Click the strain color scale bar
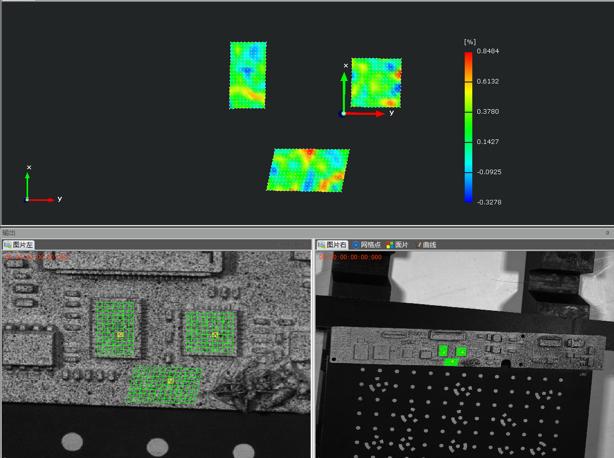614x458 pixels. [x=468, y=126]
